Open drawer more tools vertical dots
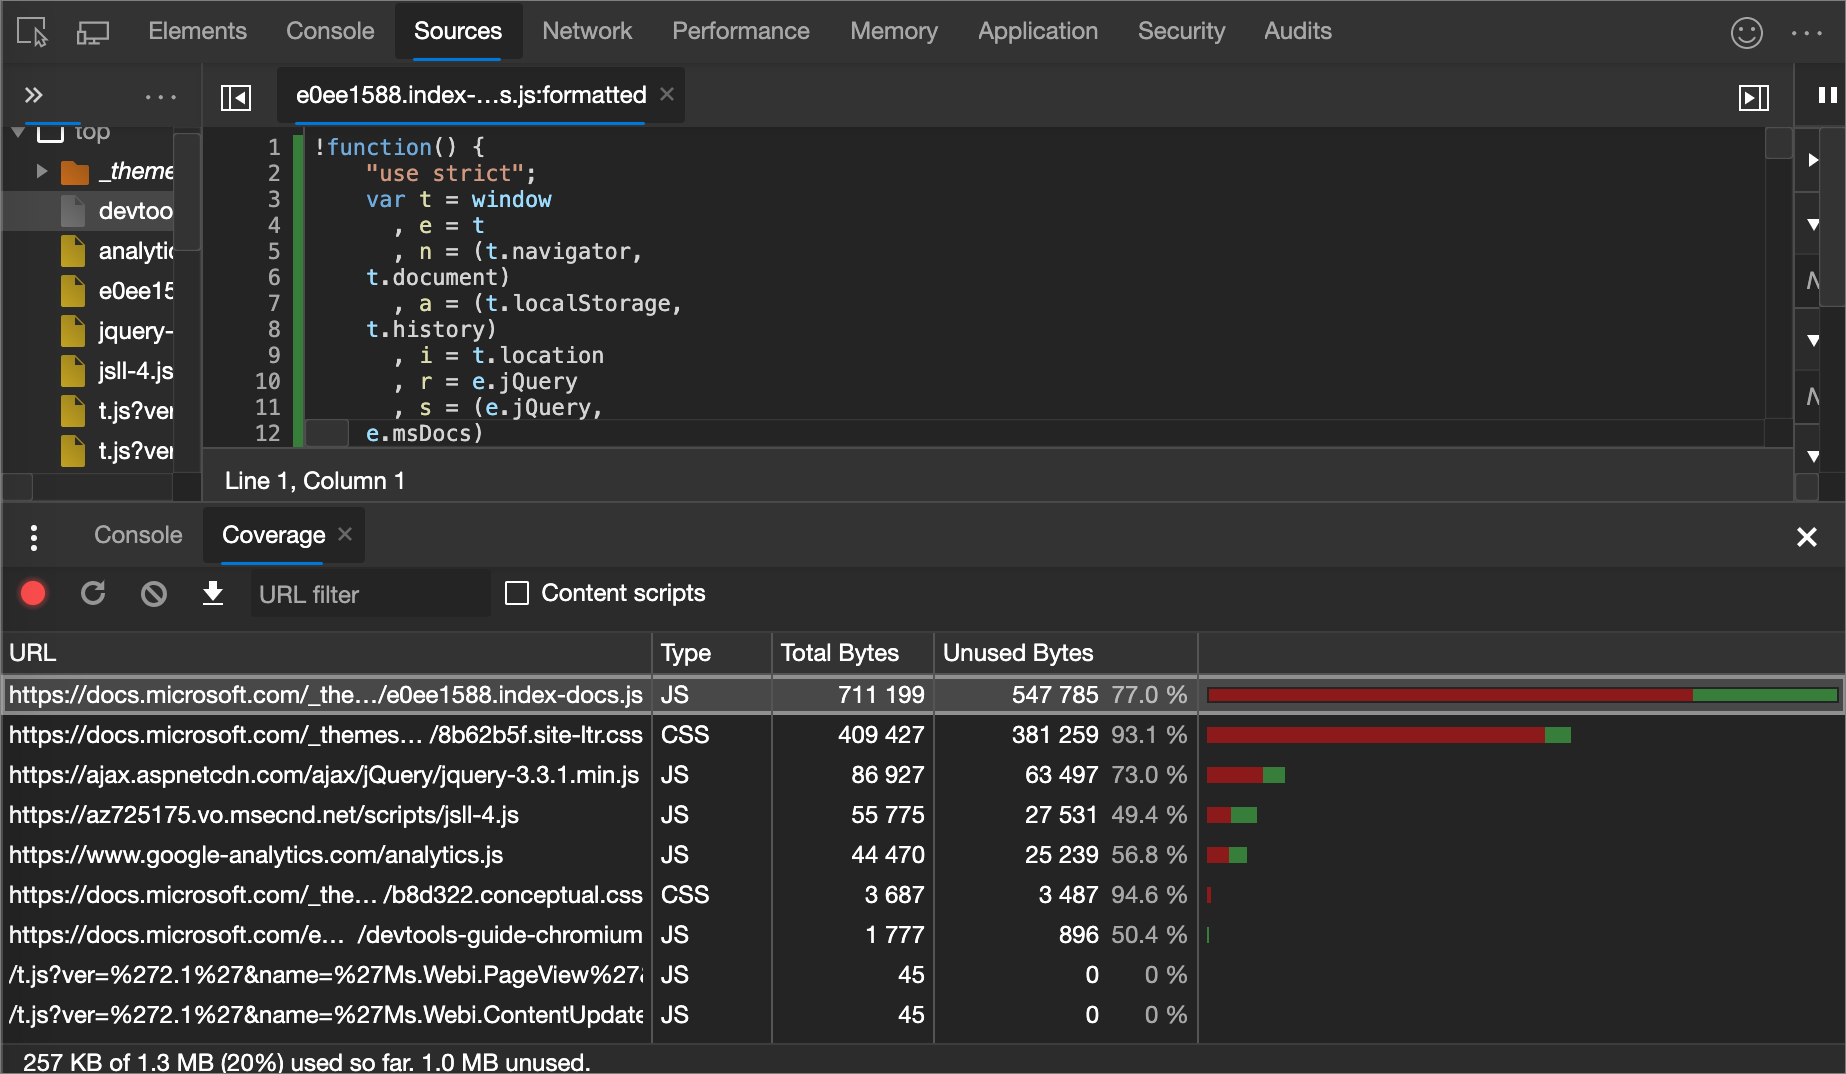 [34, 537]
